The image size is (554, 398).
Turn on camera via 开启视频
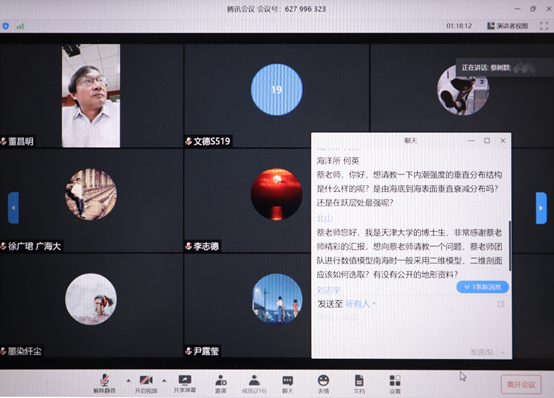click(x=146, y=383)
